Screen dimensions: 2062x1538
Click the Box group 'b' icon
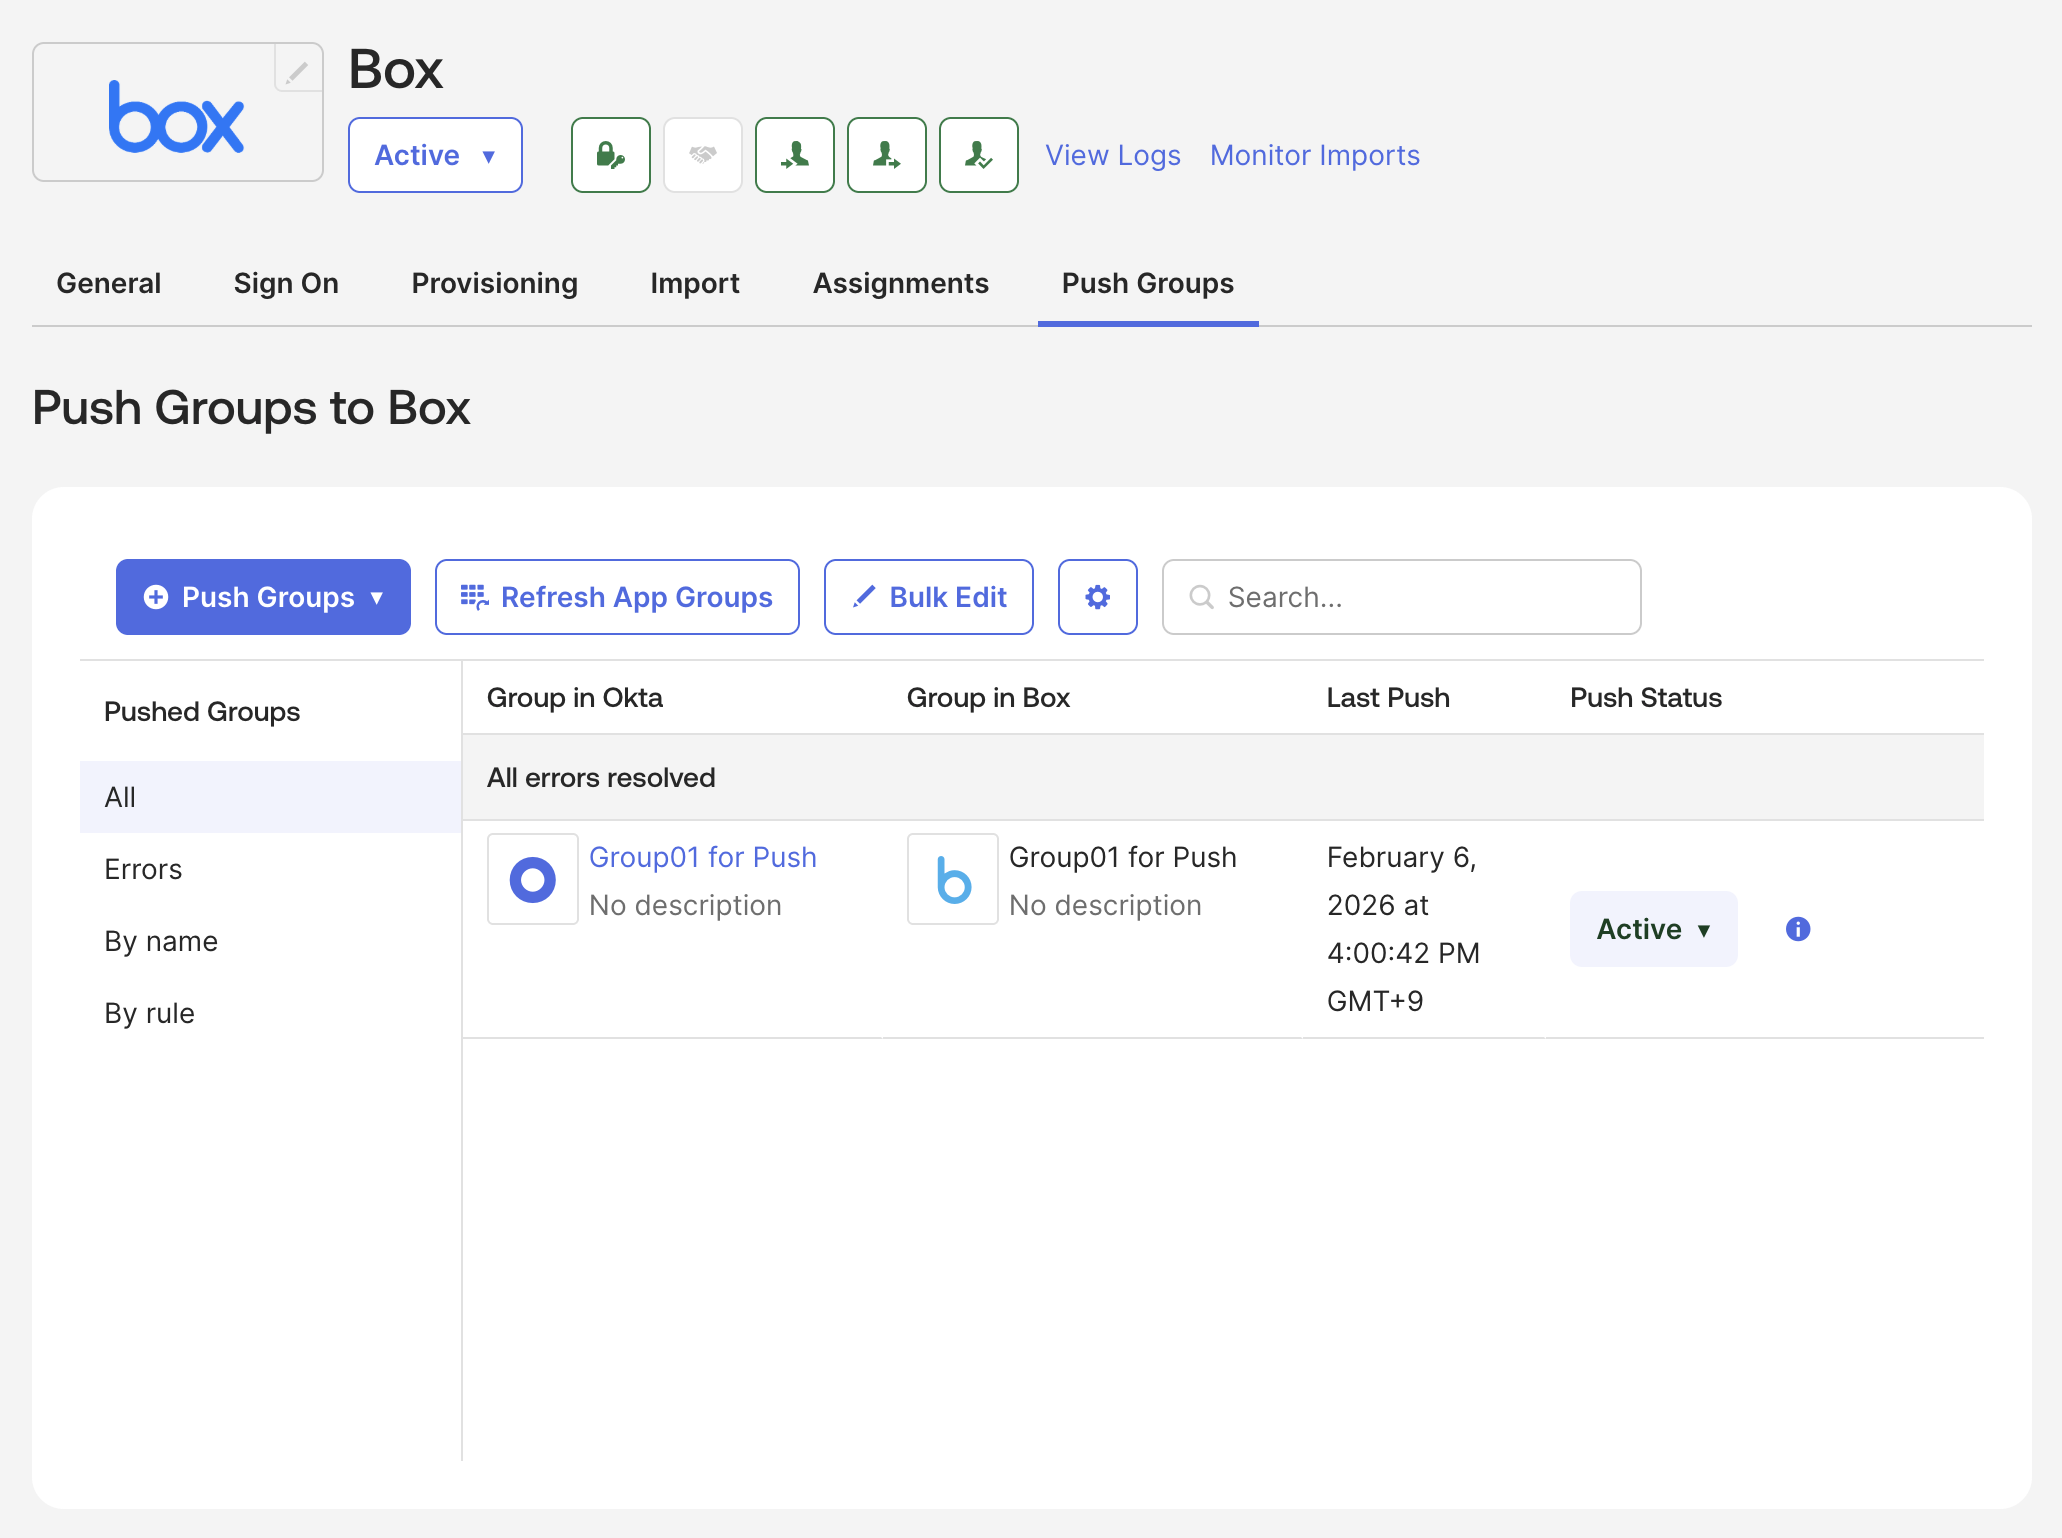pyautogui.click(x=953, y=879)
